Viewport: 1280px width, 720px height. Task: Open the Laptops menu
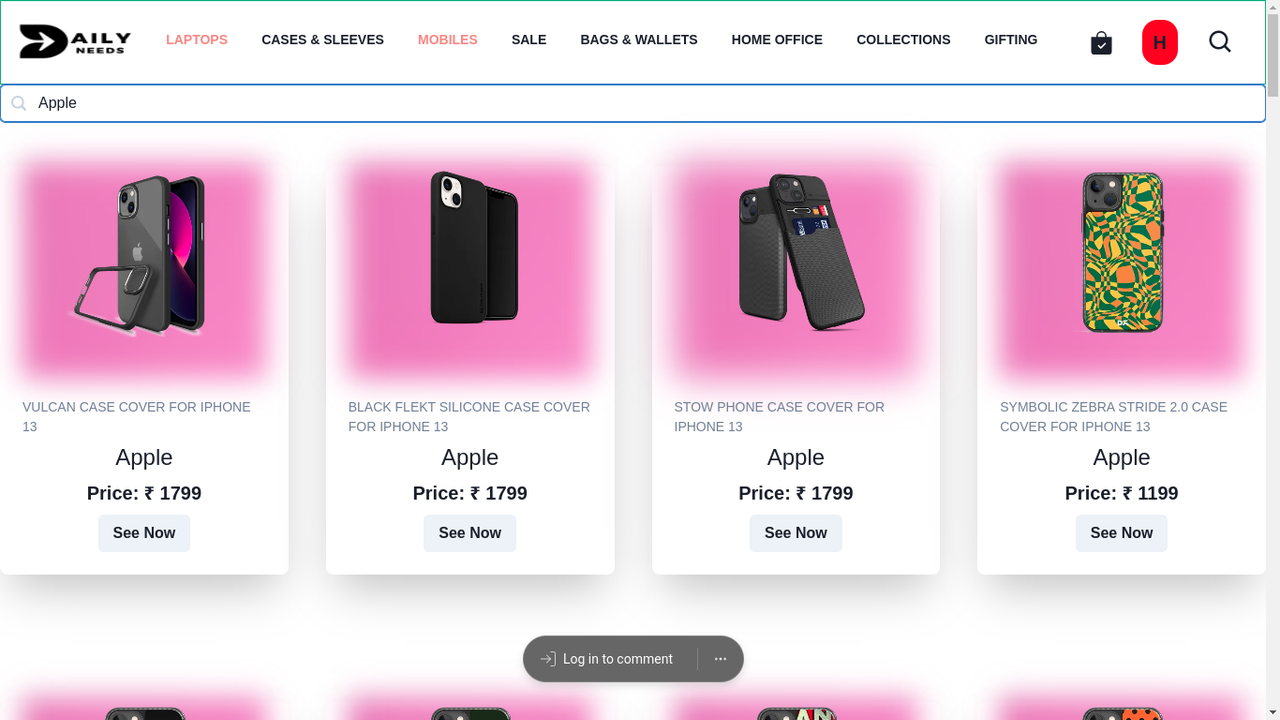click(197, 40)
